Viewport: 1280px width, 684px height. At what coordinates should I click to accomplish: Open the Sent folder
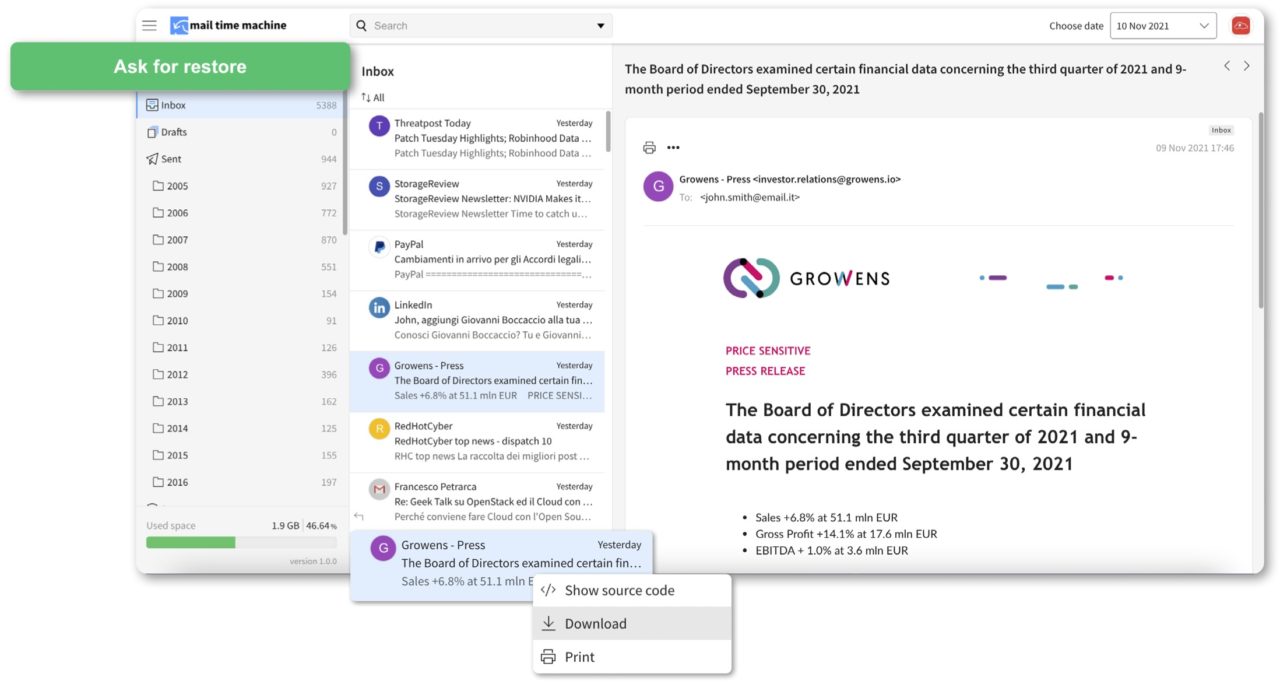(240, 159)
